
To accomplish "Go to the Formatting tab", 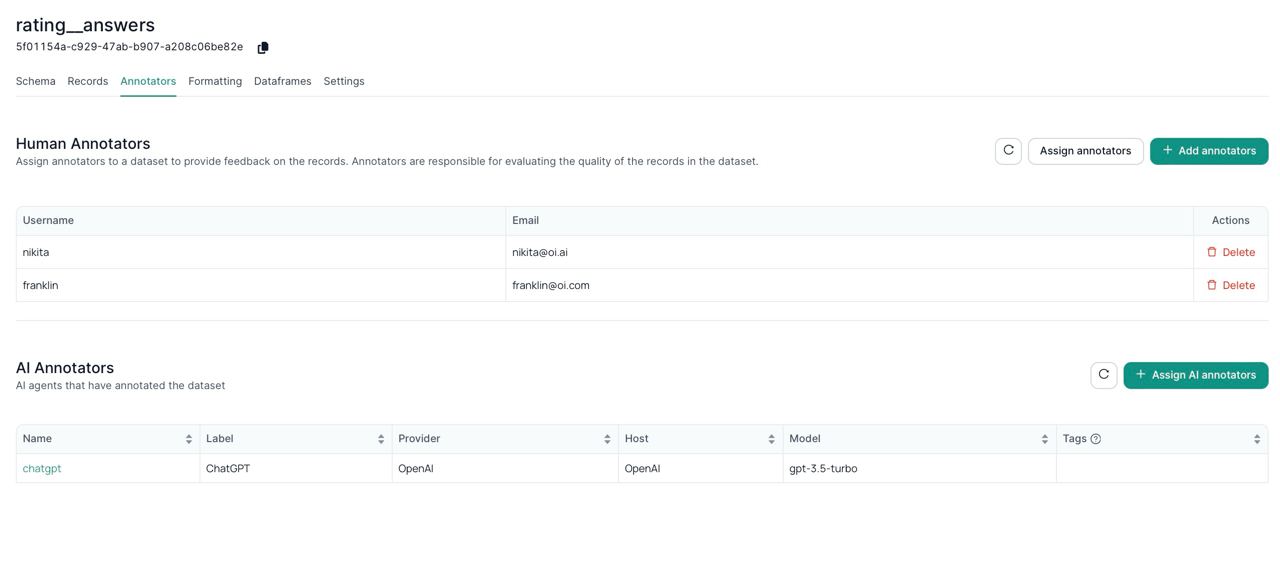I will (x=215, y=81).
